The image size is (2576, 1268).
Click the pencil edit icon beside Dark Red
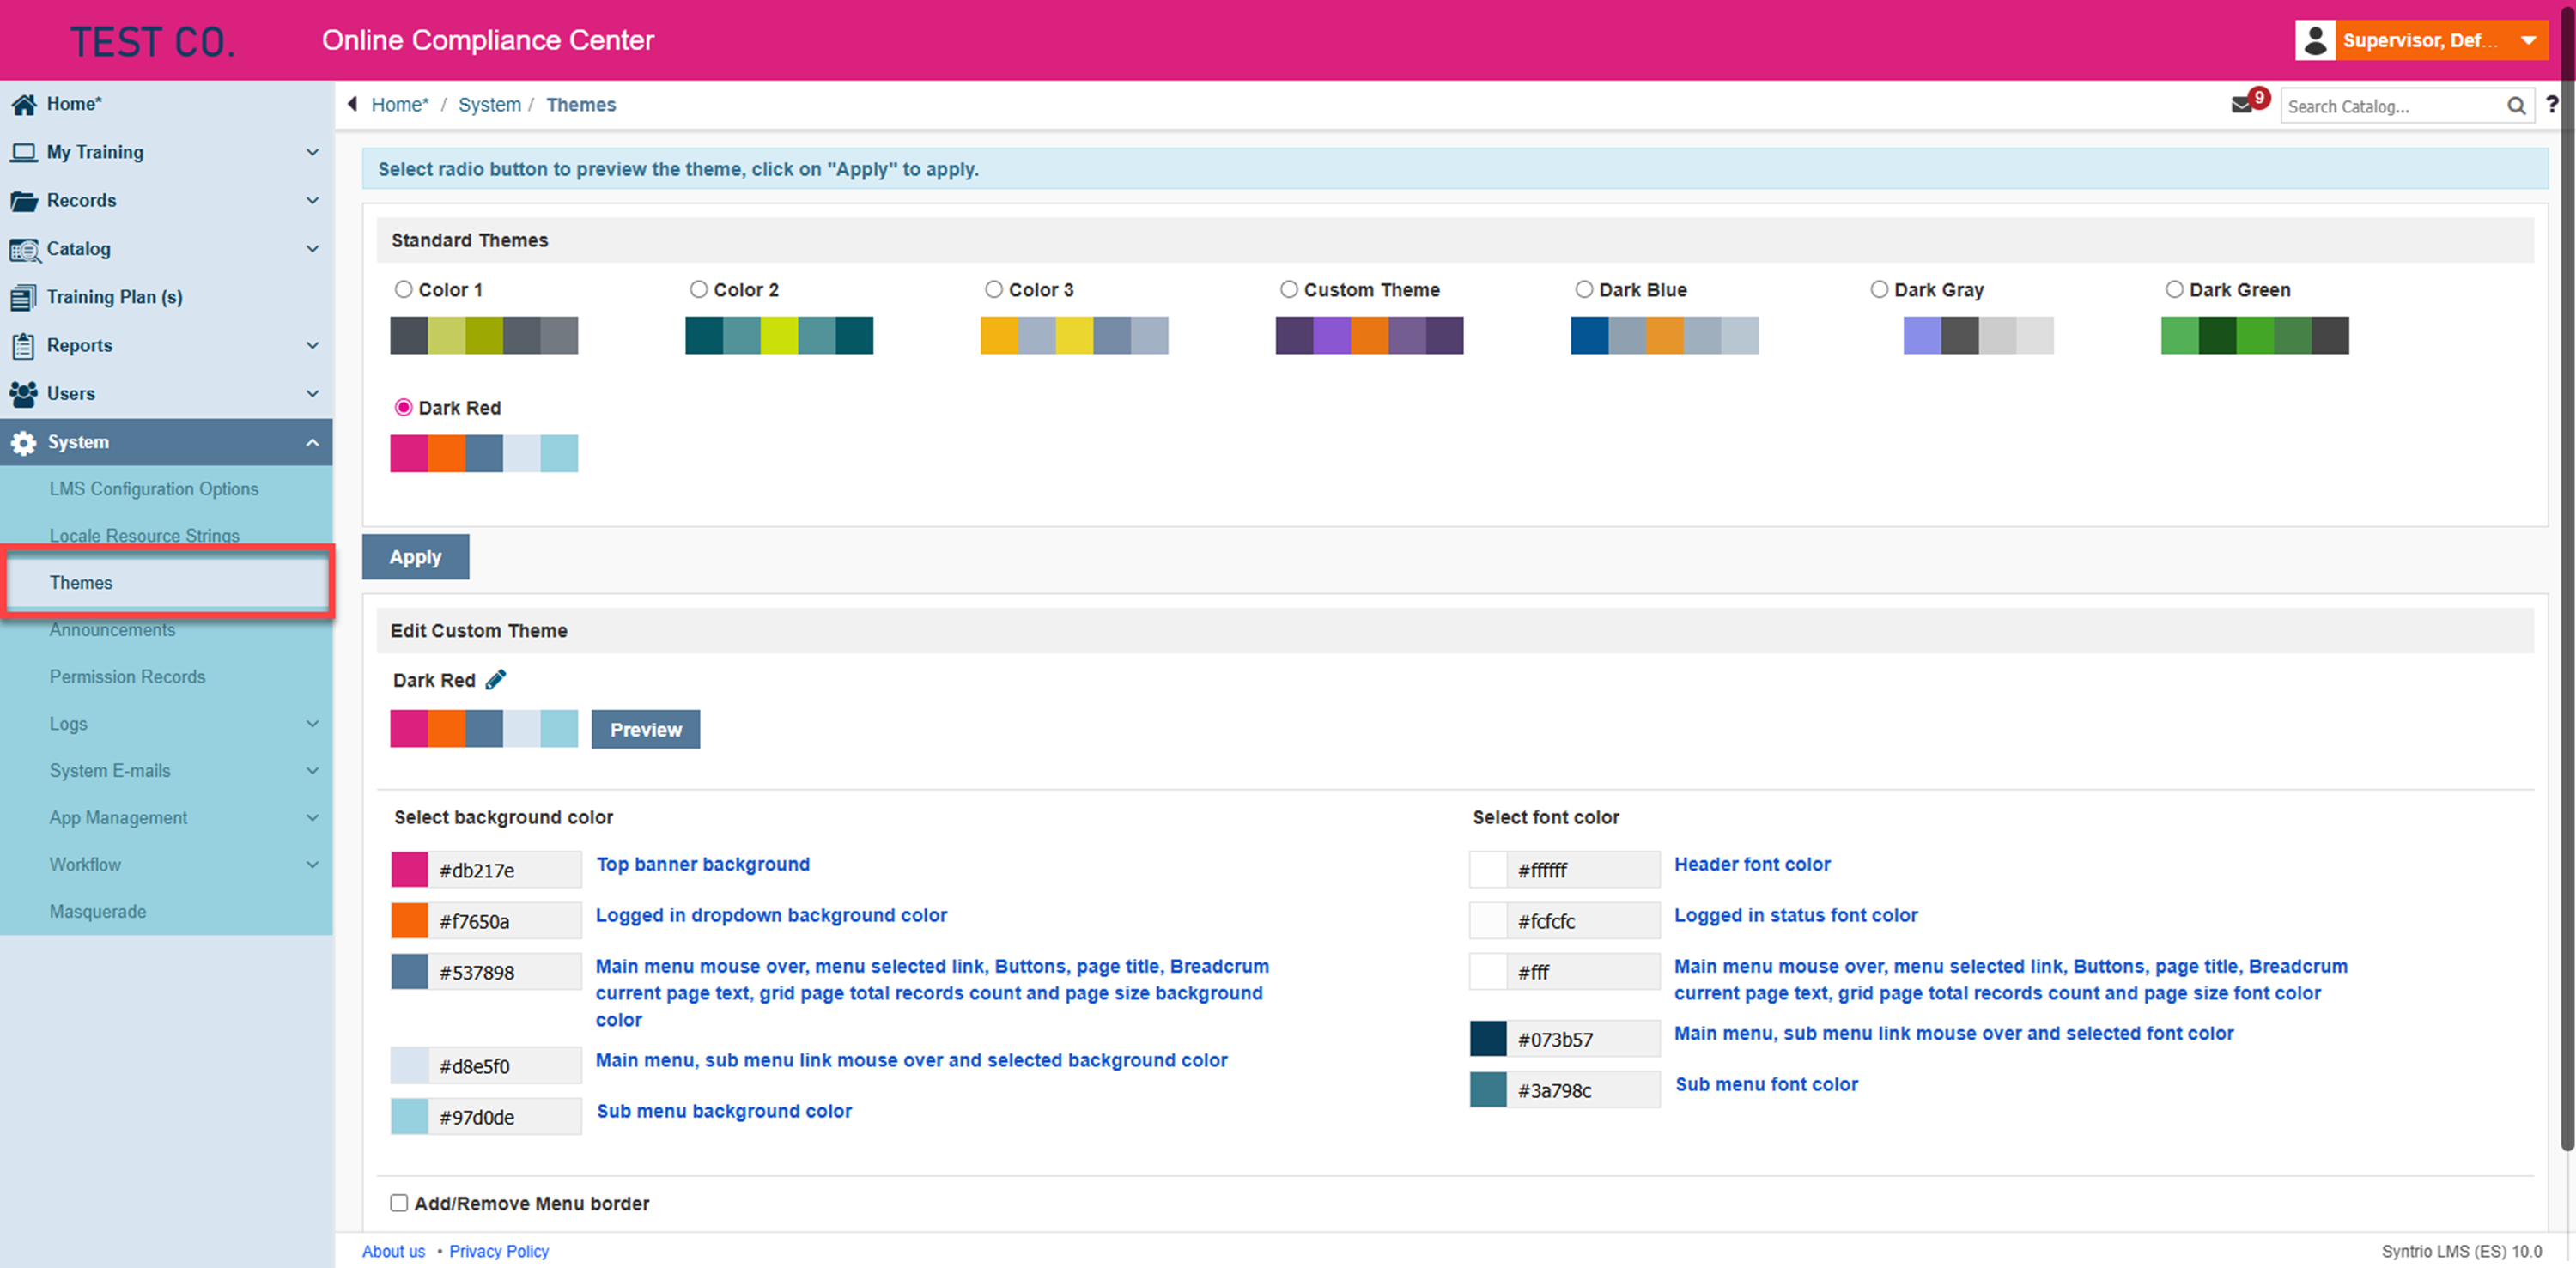point(496,680)
